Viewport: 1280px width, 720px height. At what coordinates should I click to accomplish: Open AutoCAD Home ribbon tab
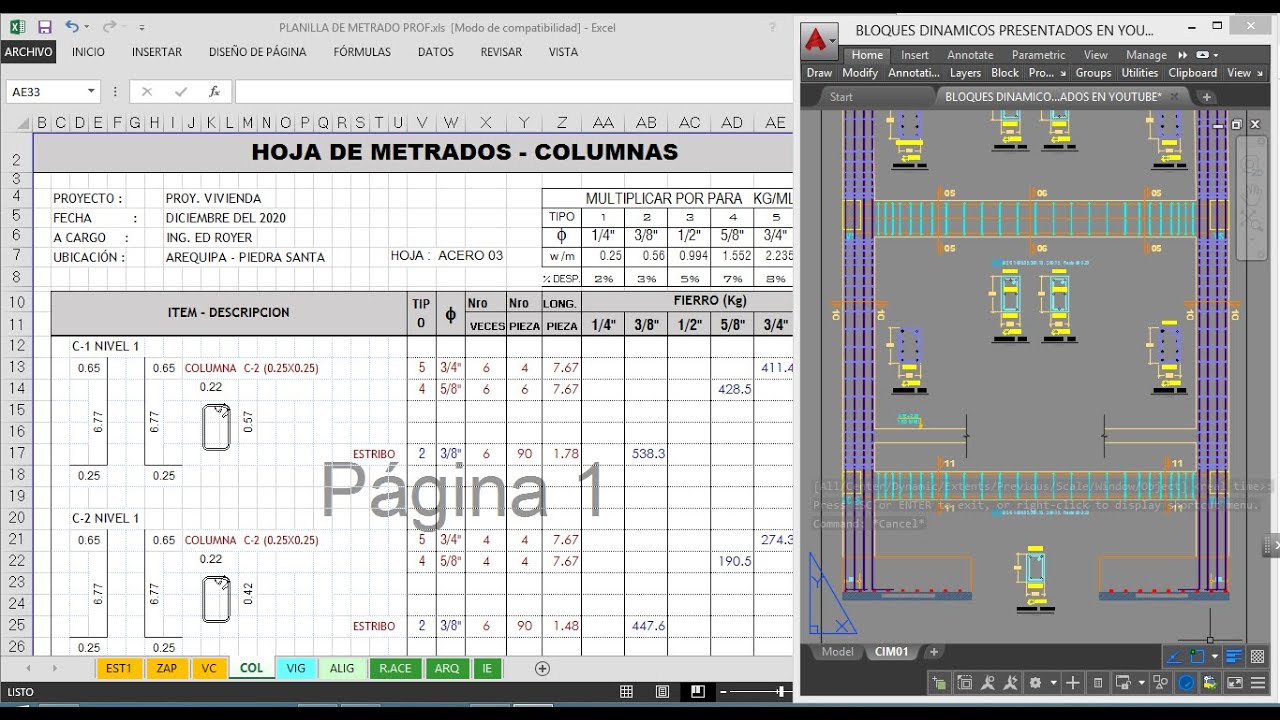point(867,55)
